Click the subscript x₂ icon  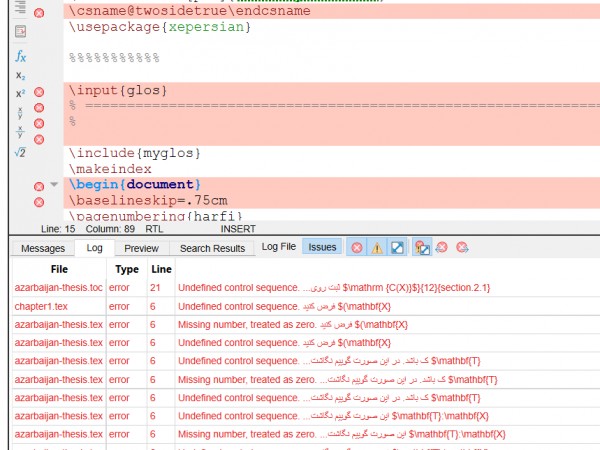pyautogui.click(x=20, y=75)
